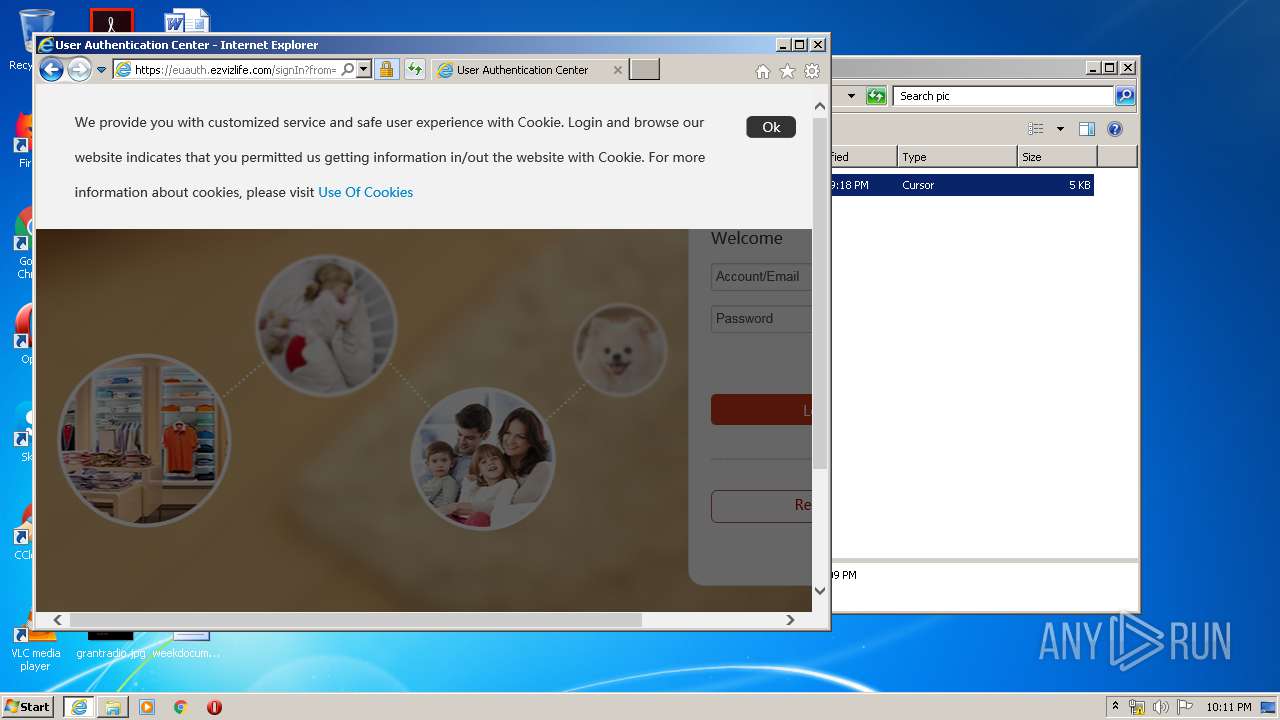Image resolution: width=1280 pixels, height=720 pixels.
Task: Click the Password input field
Action: tap(761, 319)
